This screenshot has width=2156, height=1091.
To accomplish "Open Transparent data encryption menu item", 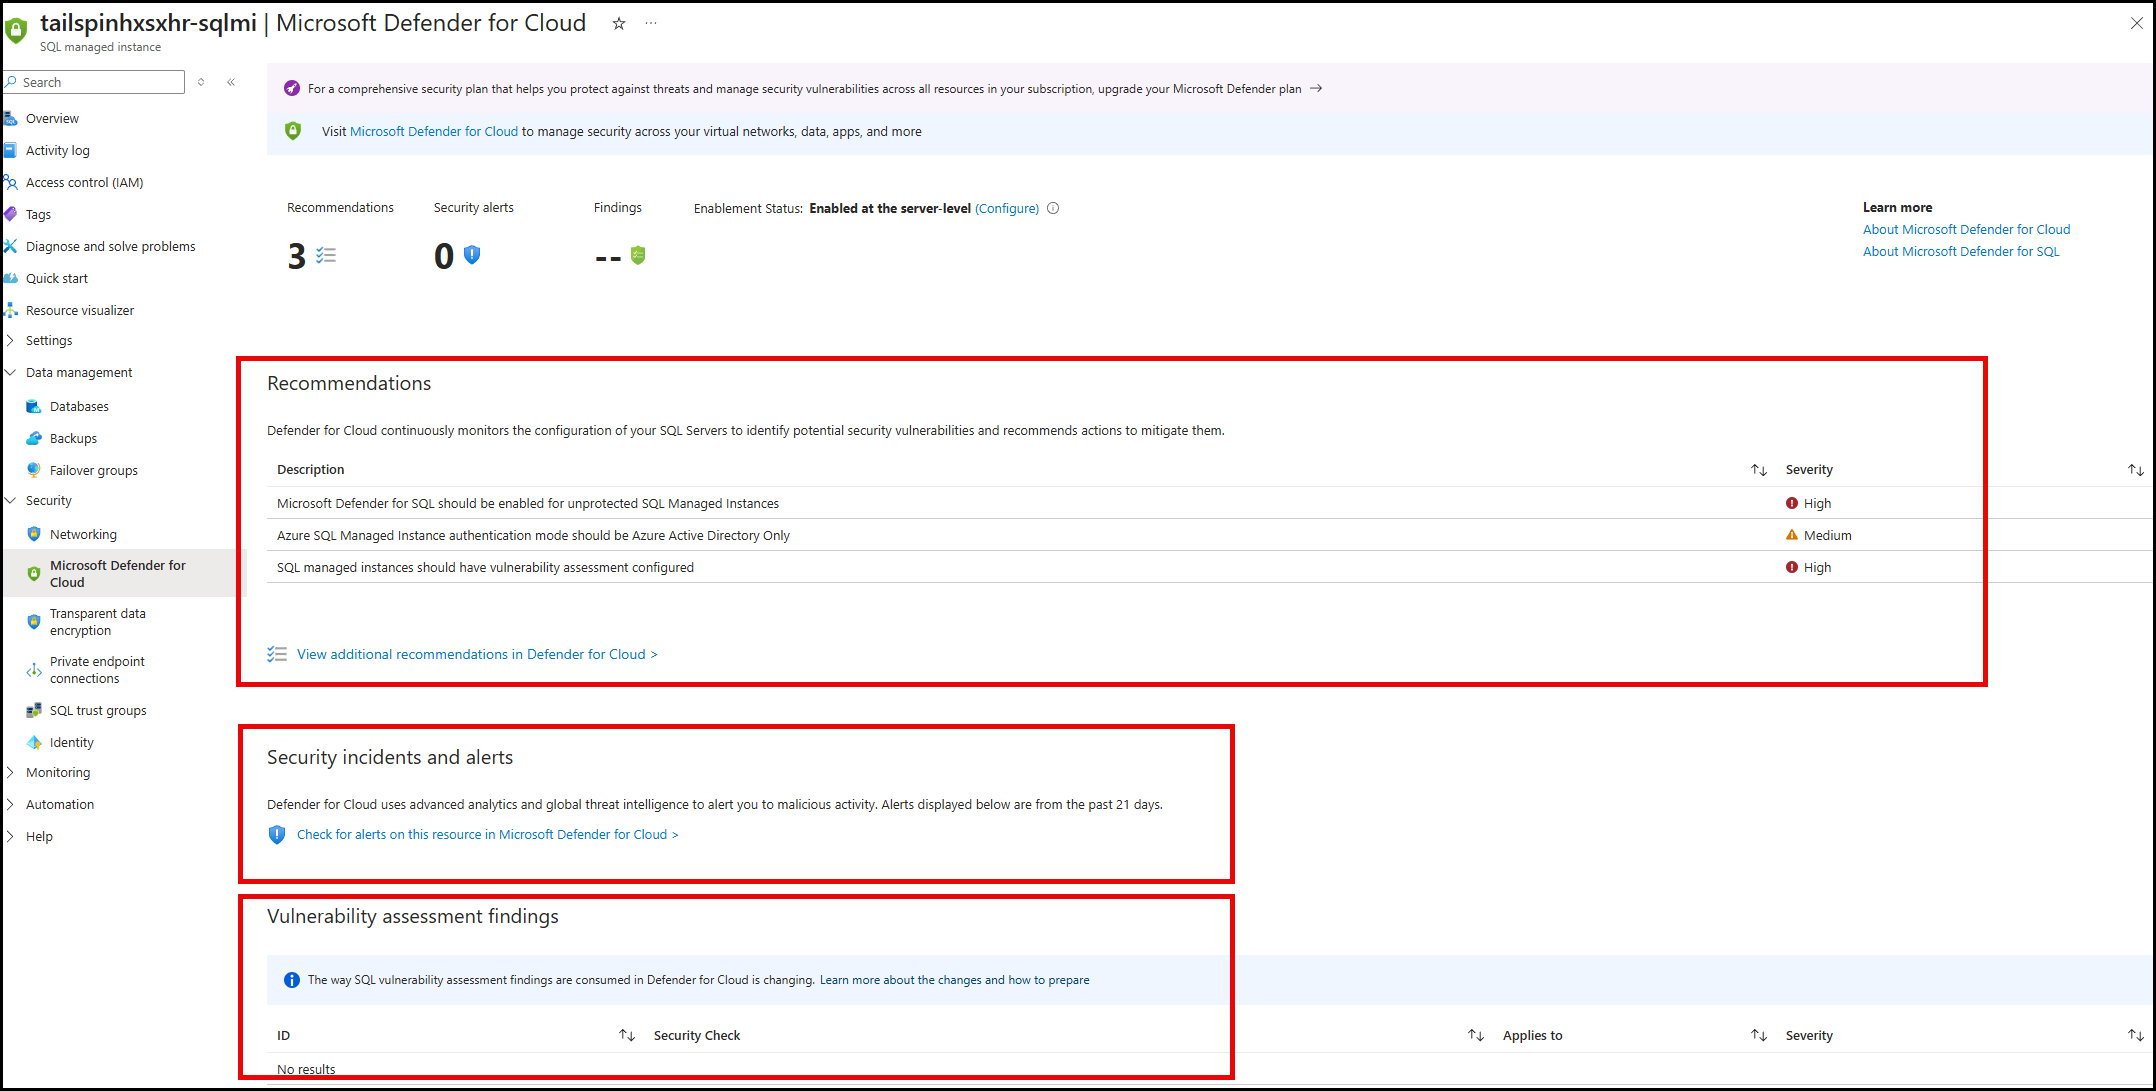I will tap(97, 622).
